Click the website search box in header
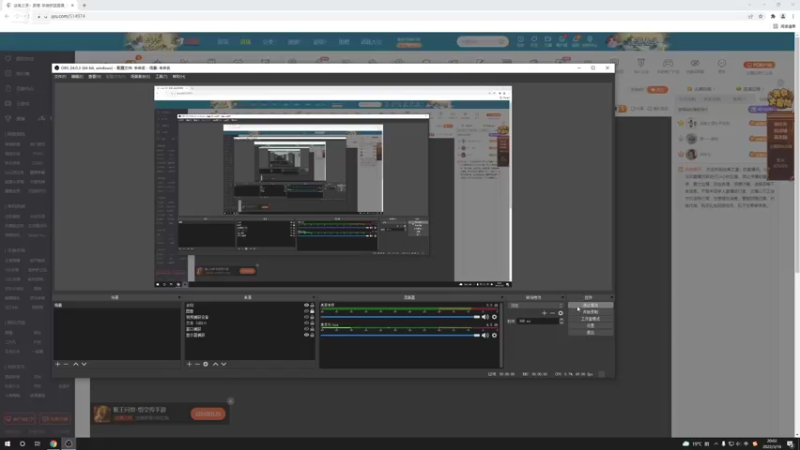Screen dimensions: 800x450 click(482, 41)
